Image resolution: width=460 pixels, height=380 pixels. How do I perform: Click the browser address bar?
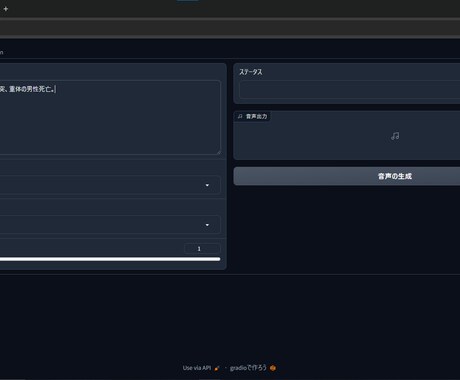tap(230, 28)
